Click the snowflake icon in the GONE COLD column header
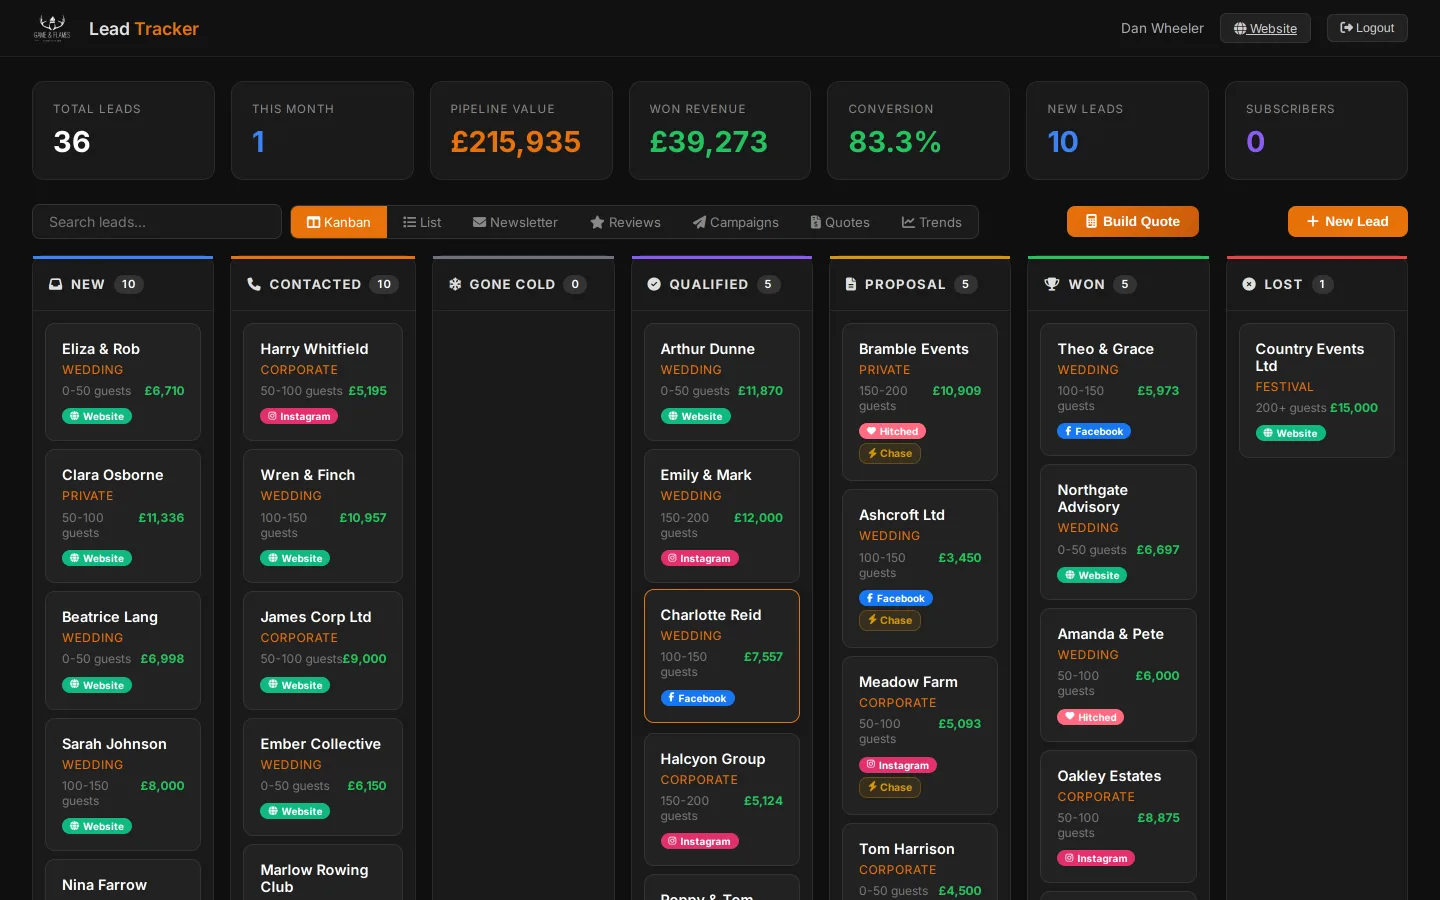The width and height of the screenshot is (1440, 900). pos(455,284)
